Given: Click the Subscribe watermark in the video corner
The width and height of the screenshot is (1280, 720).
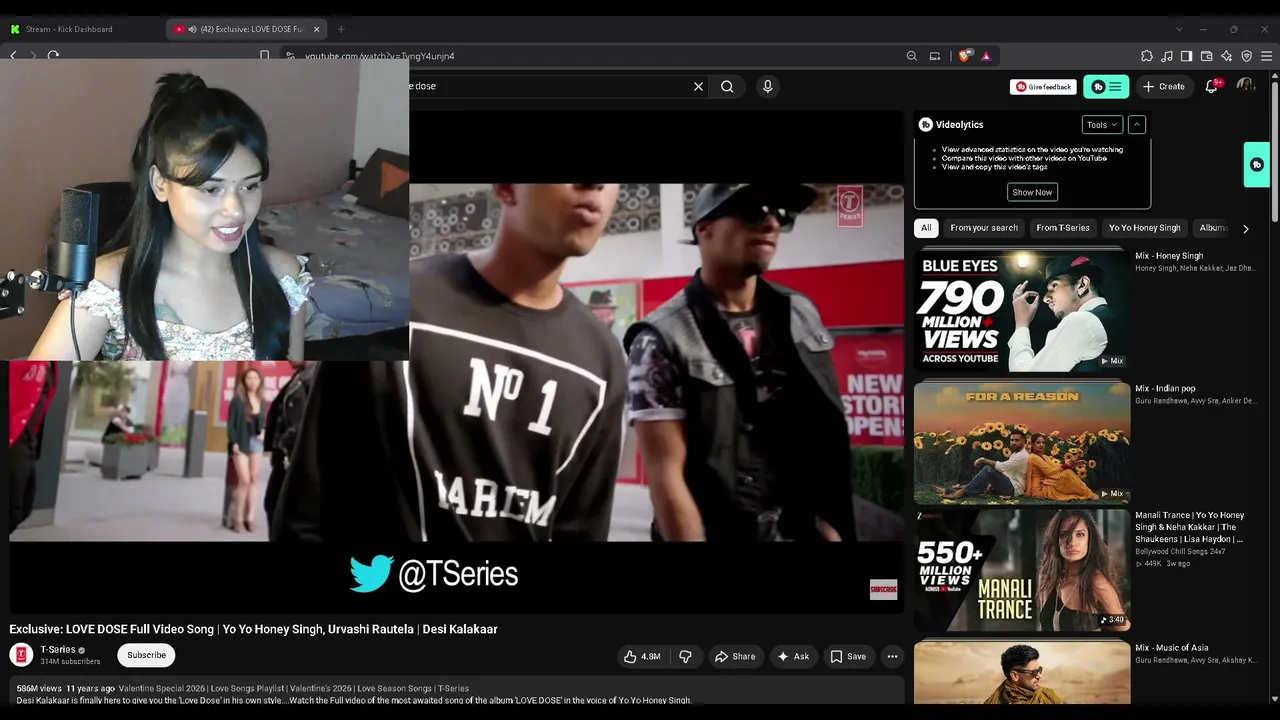Looking at the screenshot, I should pyautogui.click(x=883, y=590).
